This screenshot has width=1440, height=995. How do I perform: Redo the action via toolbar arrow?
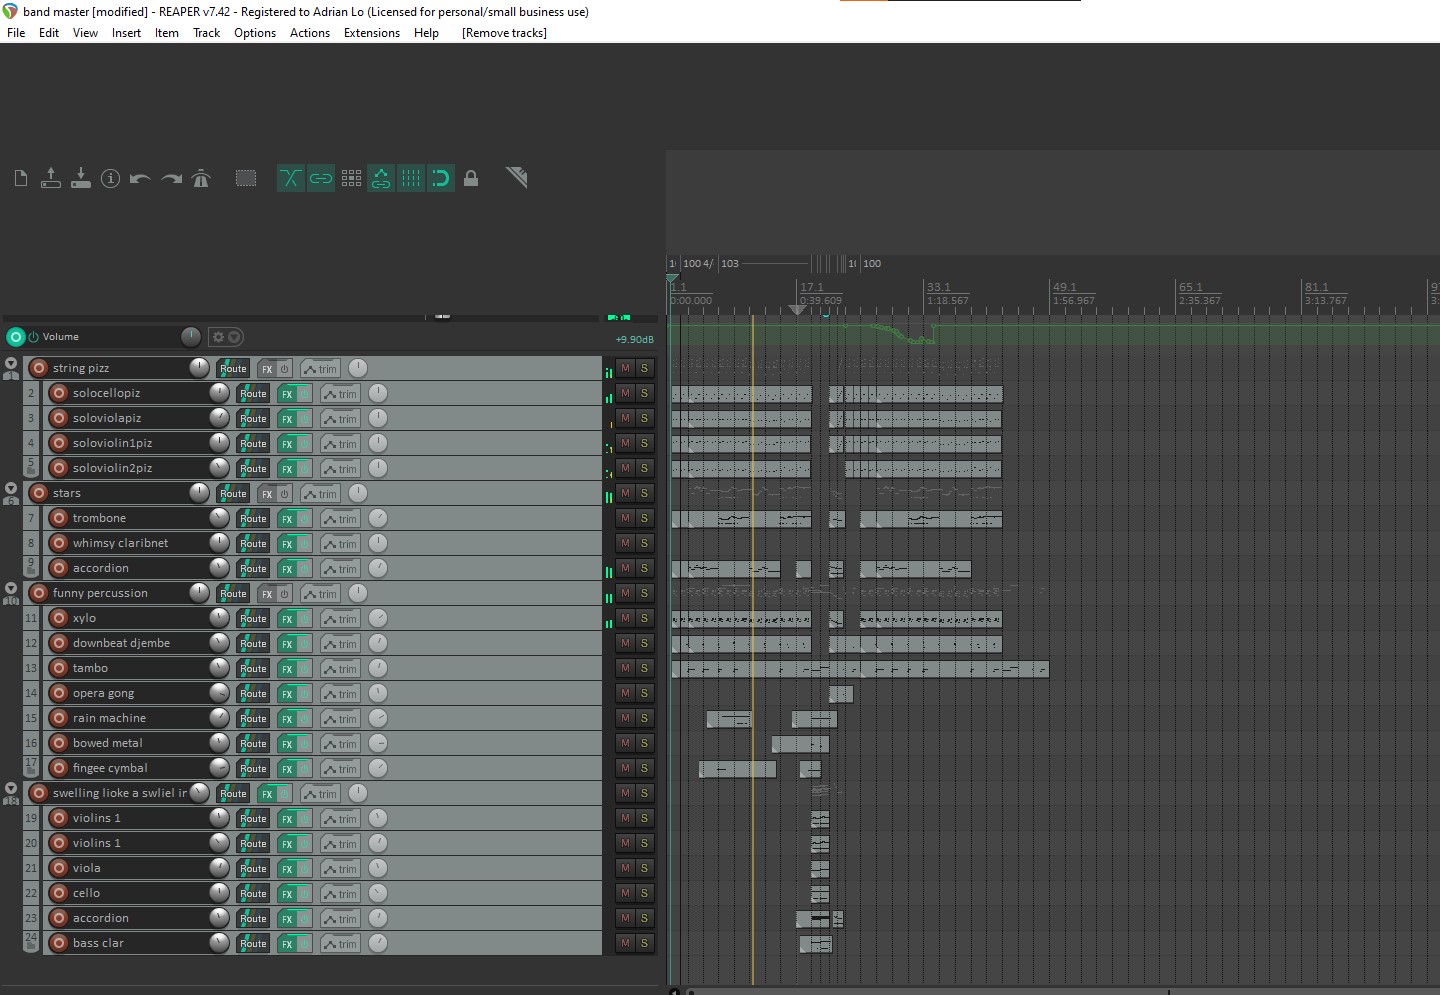[x=171, y=179]
